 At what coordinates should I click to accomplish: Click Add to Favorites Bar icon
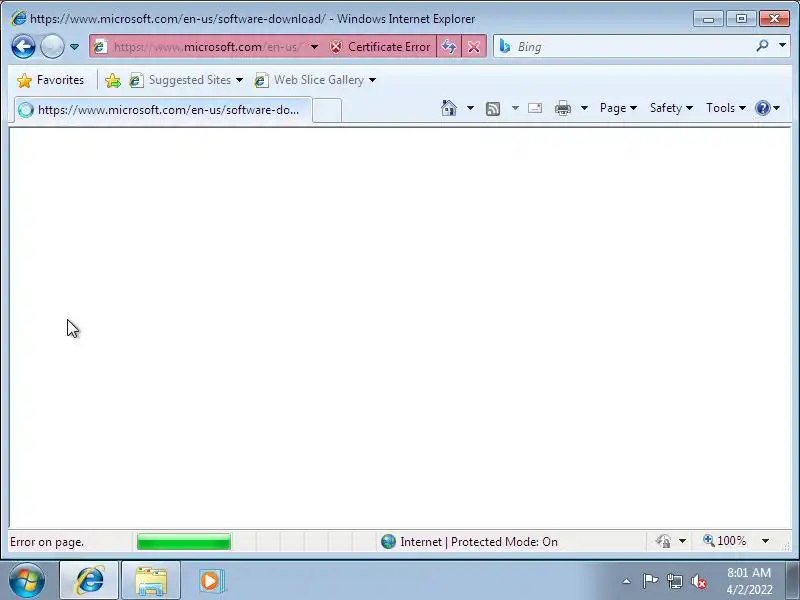click(113, 80)
